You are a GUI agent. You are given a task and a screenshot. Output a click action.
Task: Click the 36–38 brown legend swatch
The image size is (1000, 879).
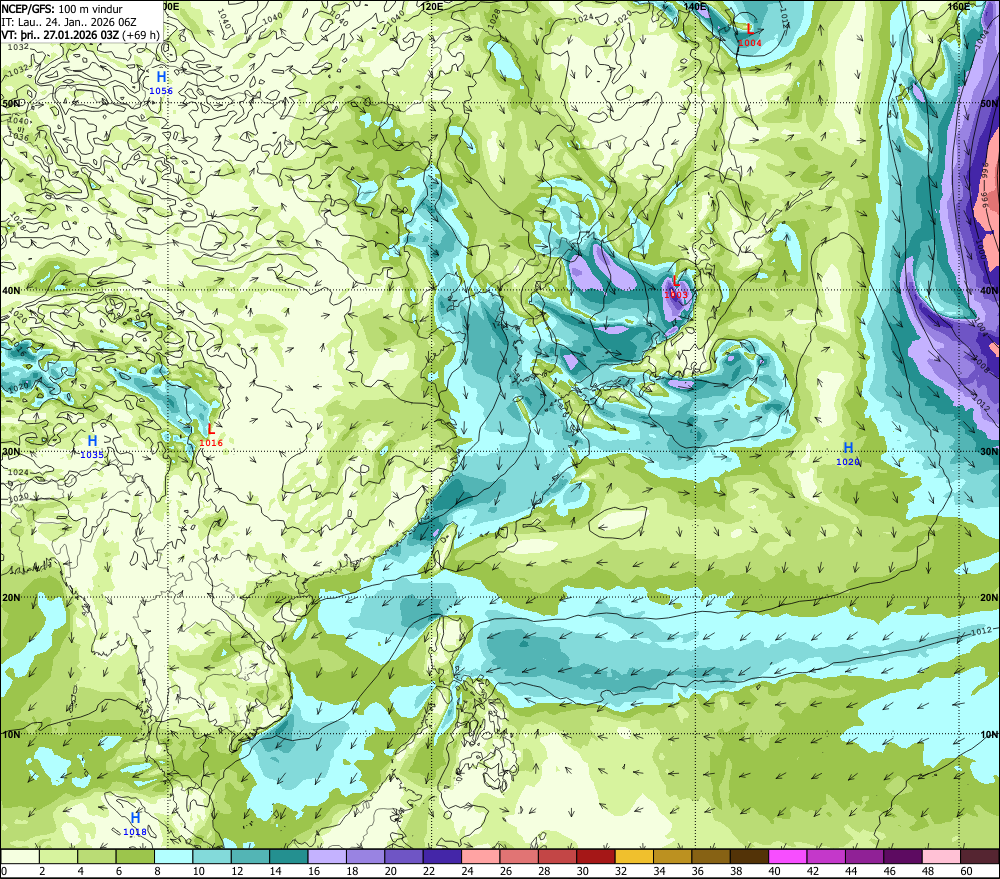711,856
